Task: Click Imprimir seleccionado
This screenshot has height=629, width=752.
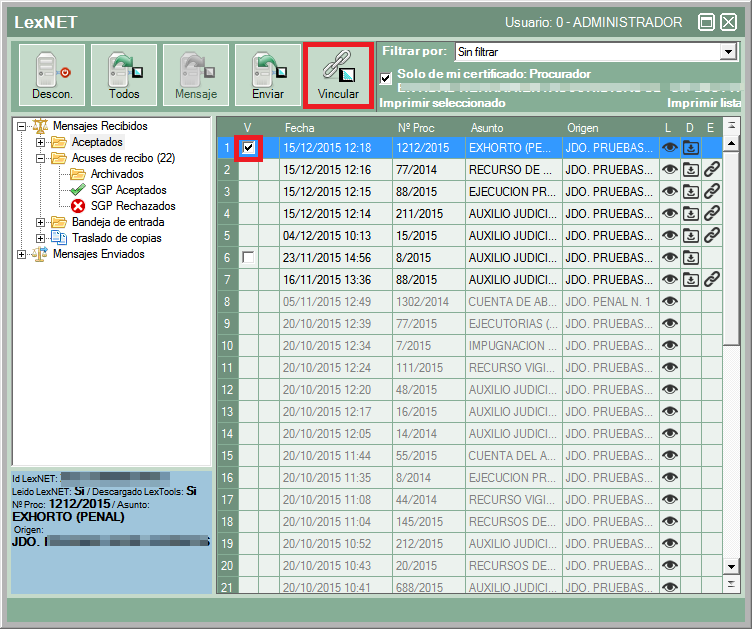Action: (442, 102)
